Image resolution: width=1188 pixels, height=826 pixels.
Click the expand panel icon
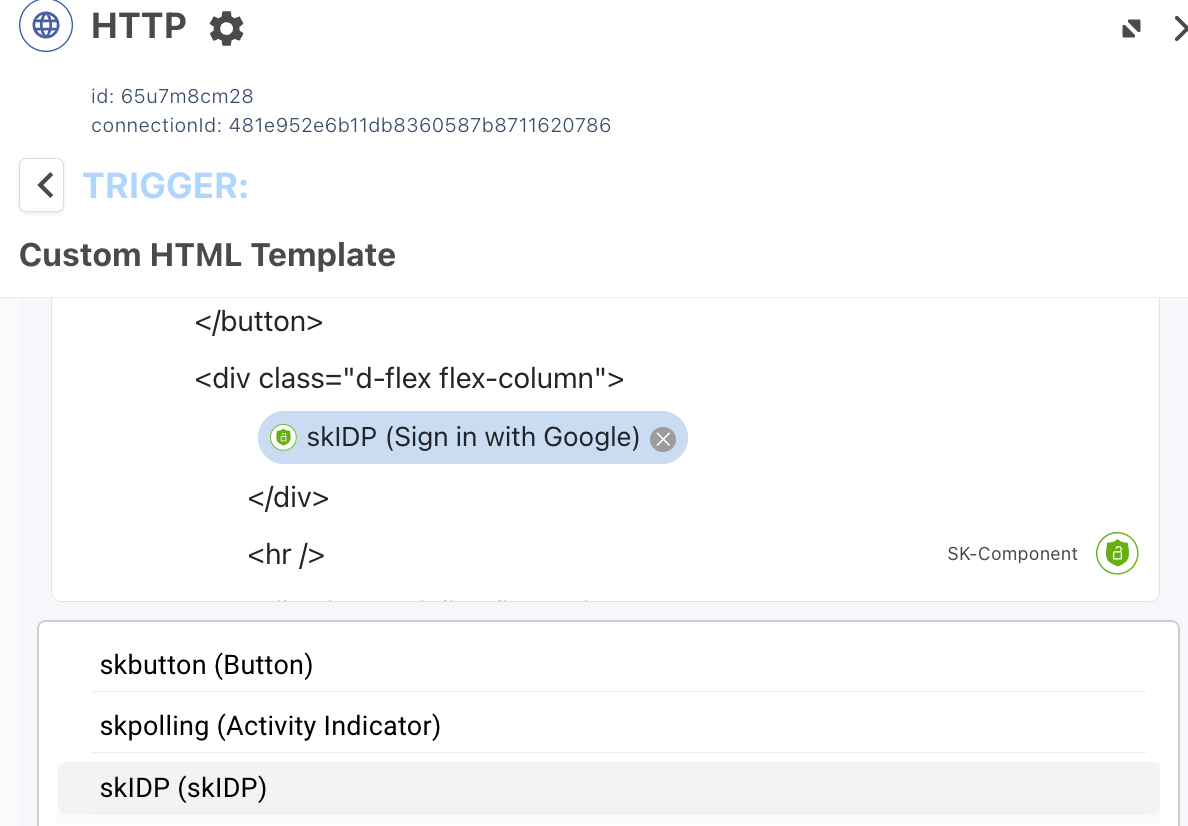click(x=1131, y=29)
